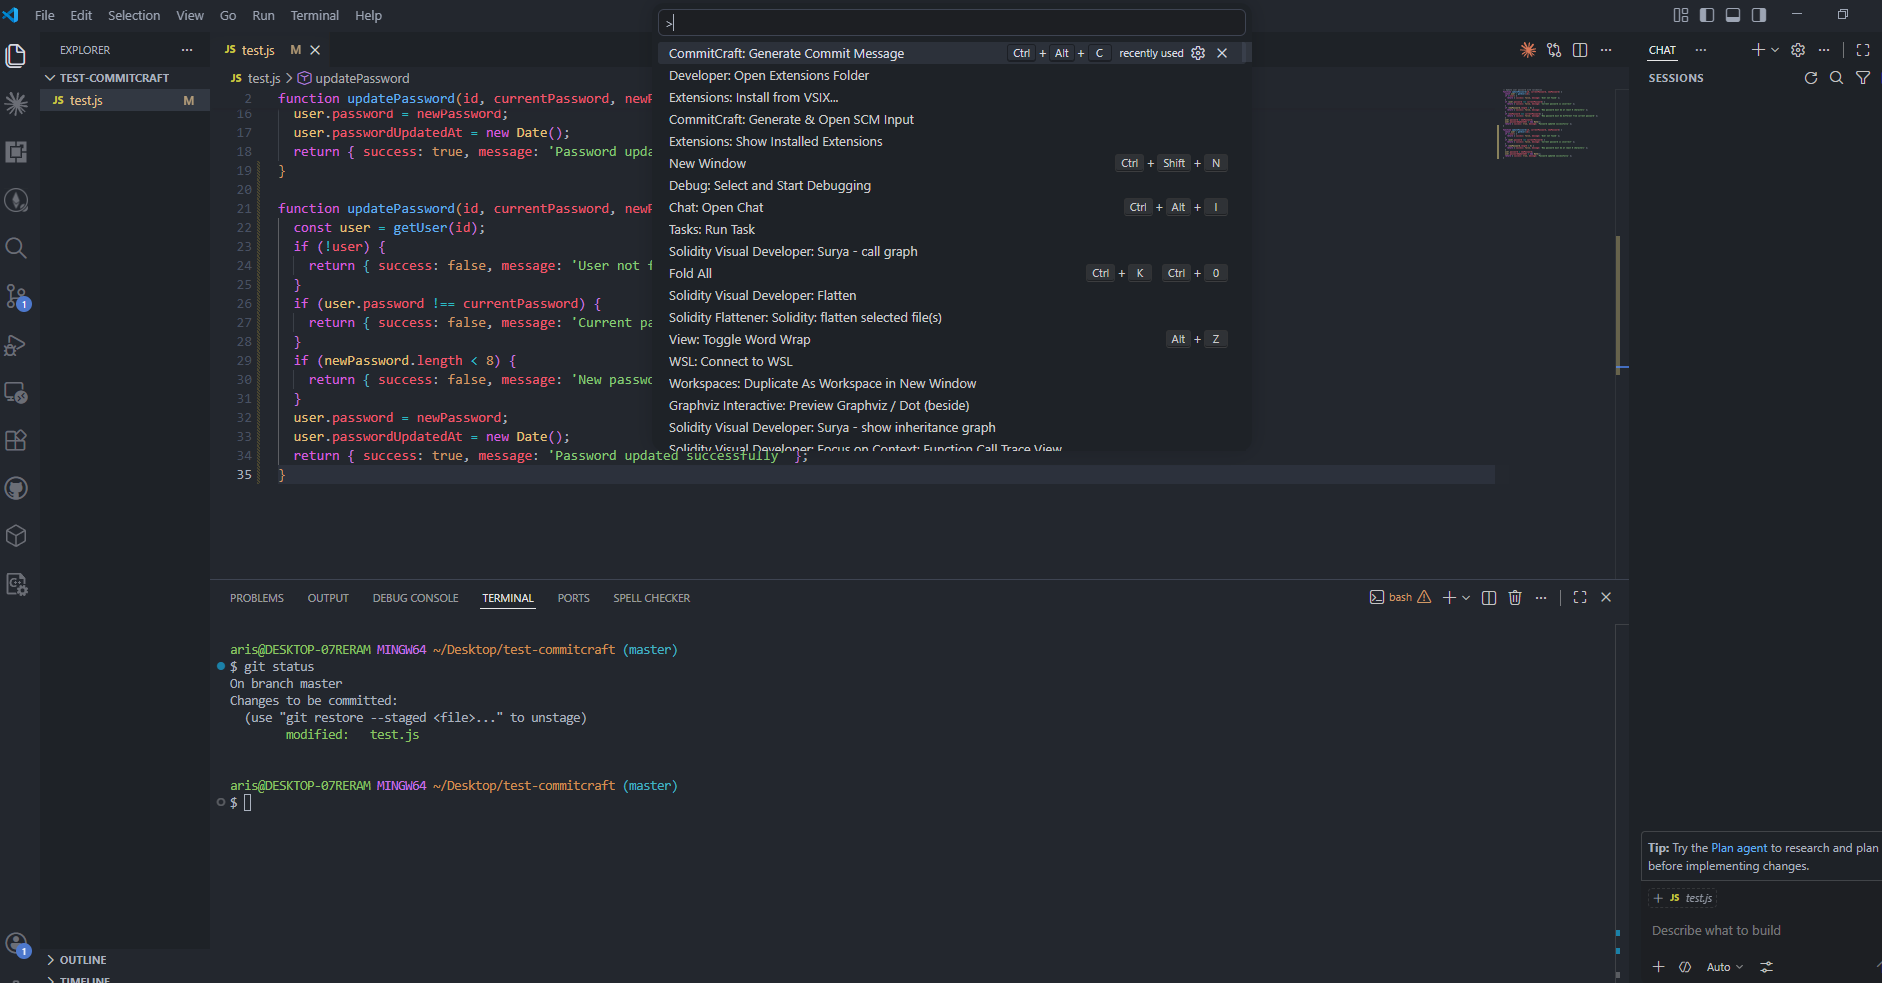Open the editor More Actions menu

[1606, 50]
